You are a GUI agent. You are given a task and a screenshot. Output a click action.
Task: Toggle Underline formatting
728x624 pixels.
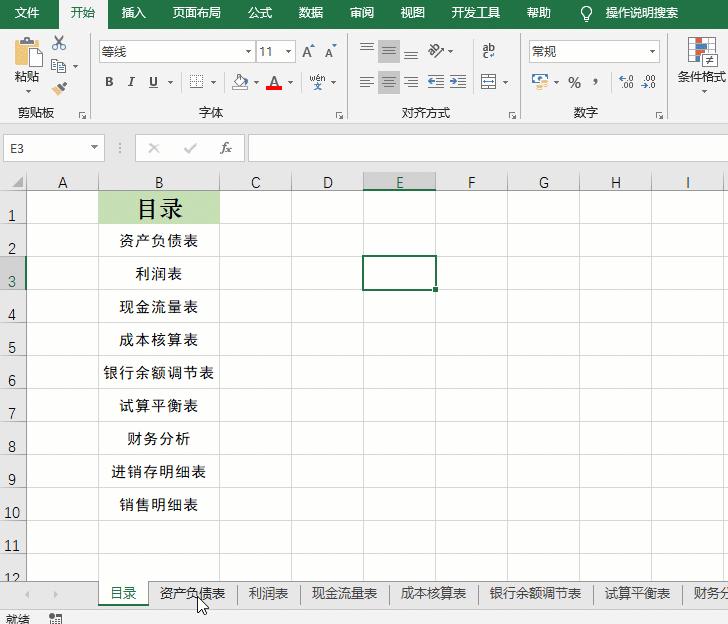pos(153,82)
